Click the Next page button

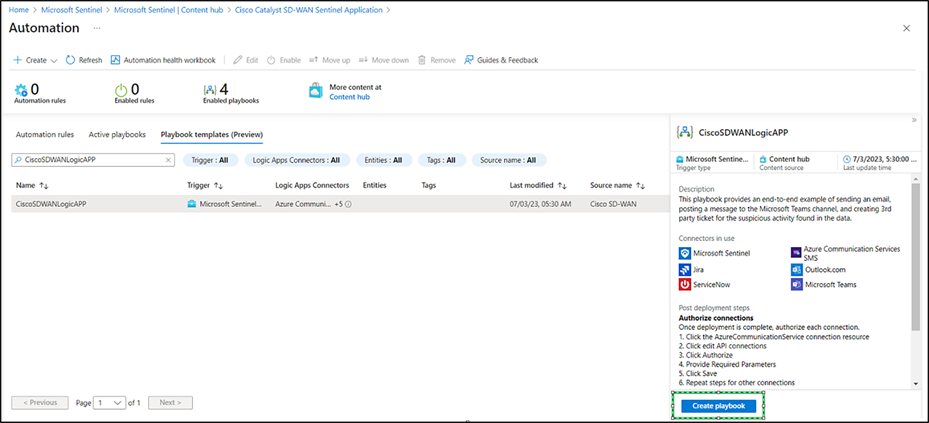coord(170,402)
